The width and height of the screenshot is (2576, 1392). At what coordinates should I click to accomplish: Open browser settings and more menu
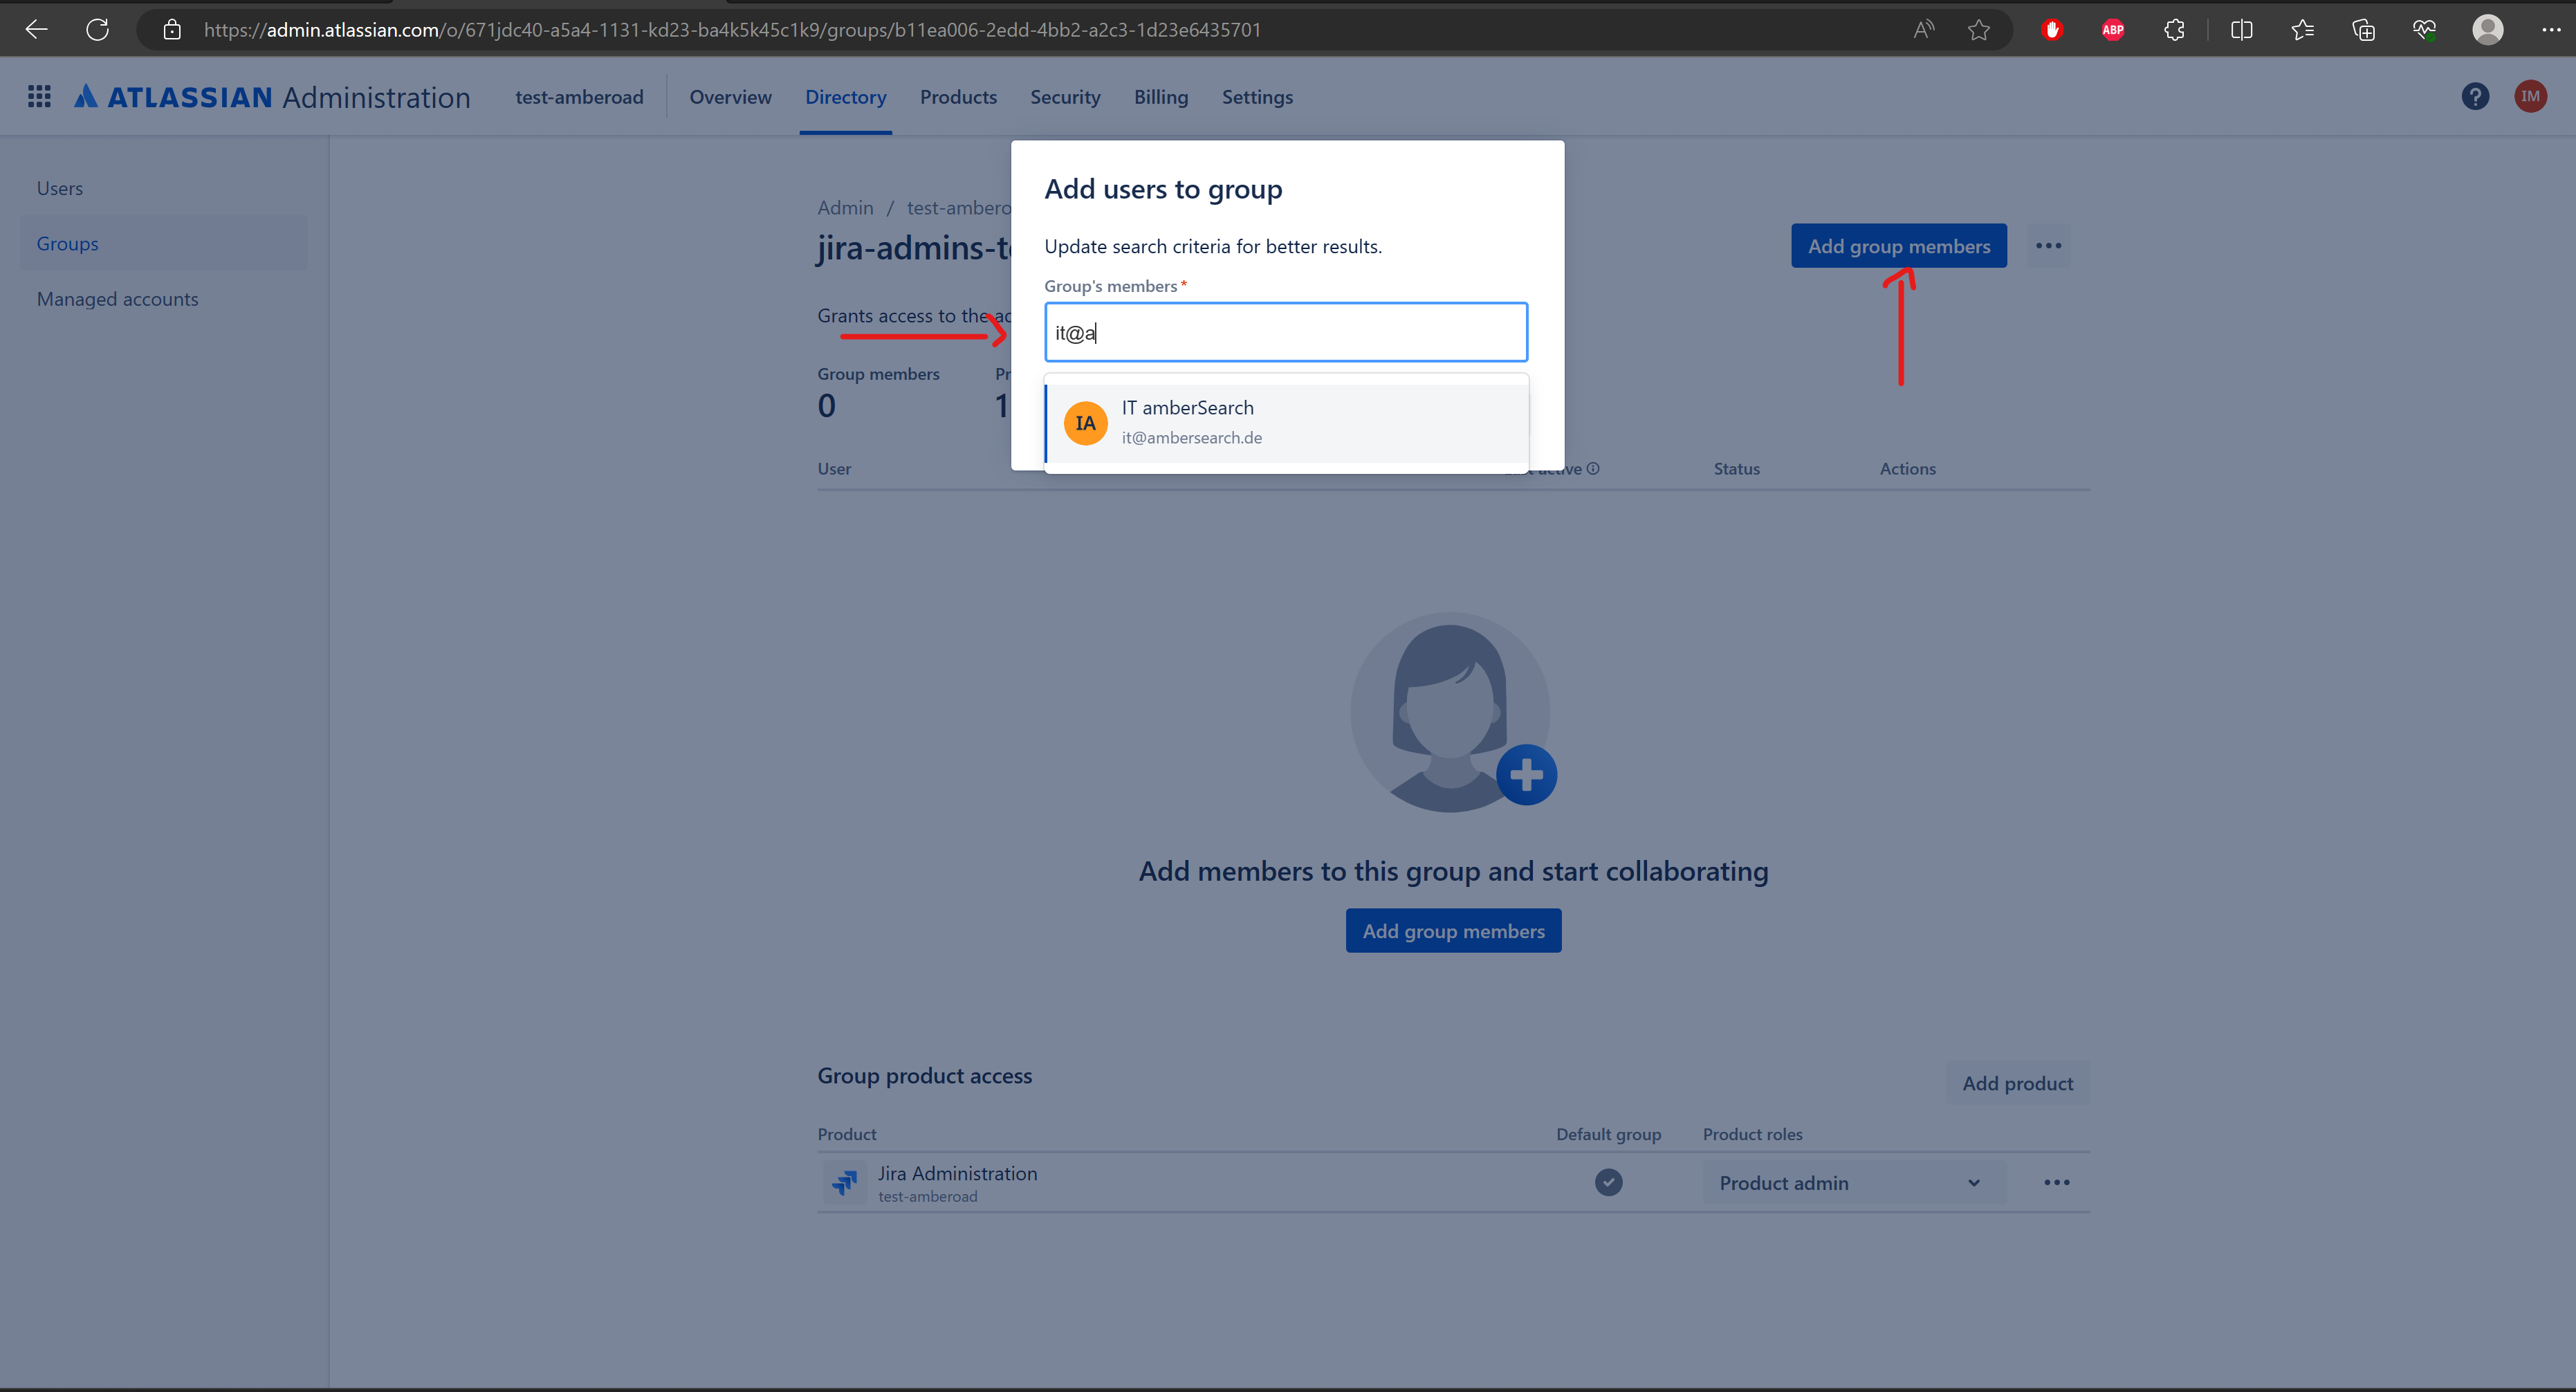[2551, 30]
